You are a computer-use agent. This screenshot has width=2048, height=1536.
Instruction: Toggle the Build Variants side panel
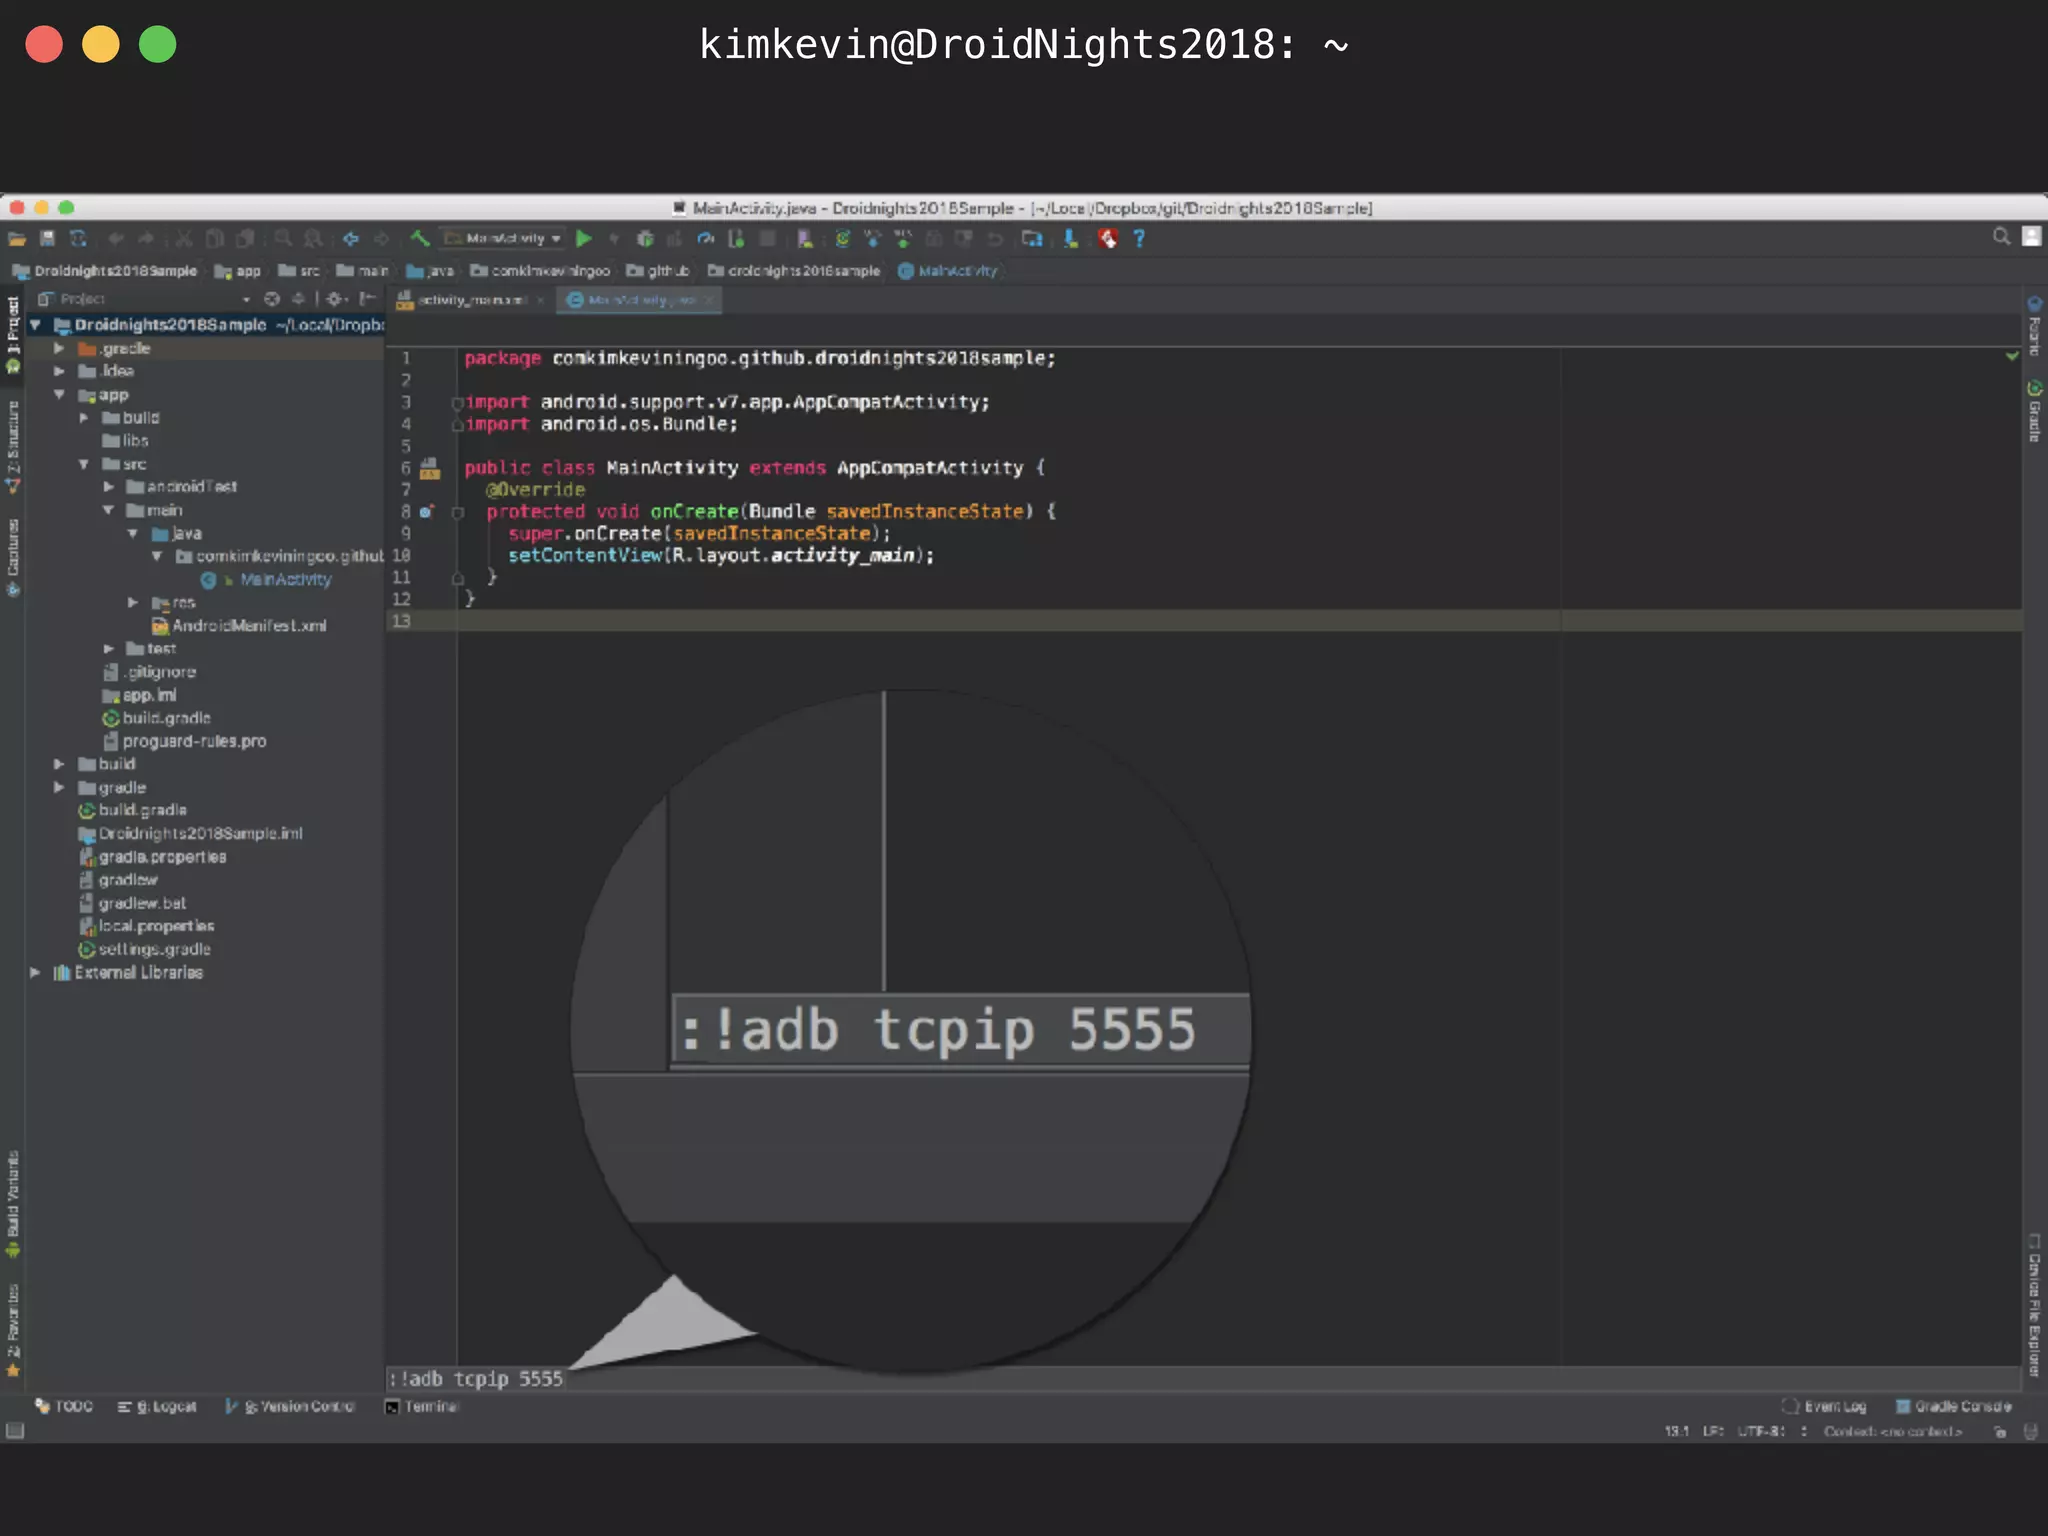click(x=13, y=1204)
